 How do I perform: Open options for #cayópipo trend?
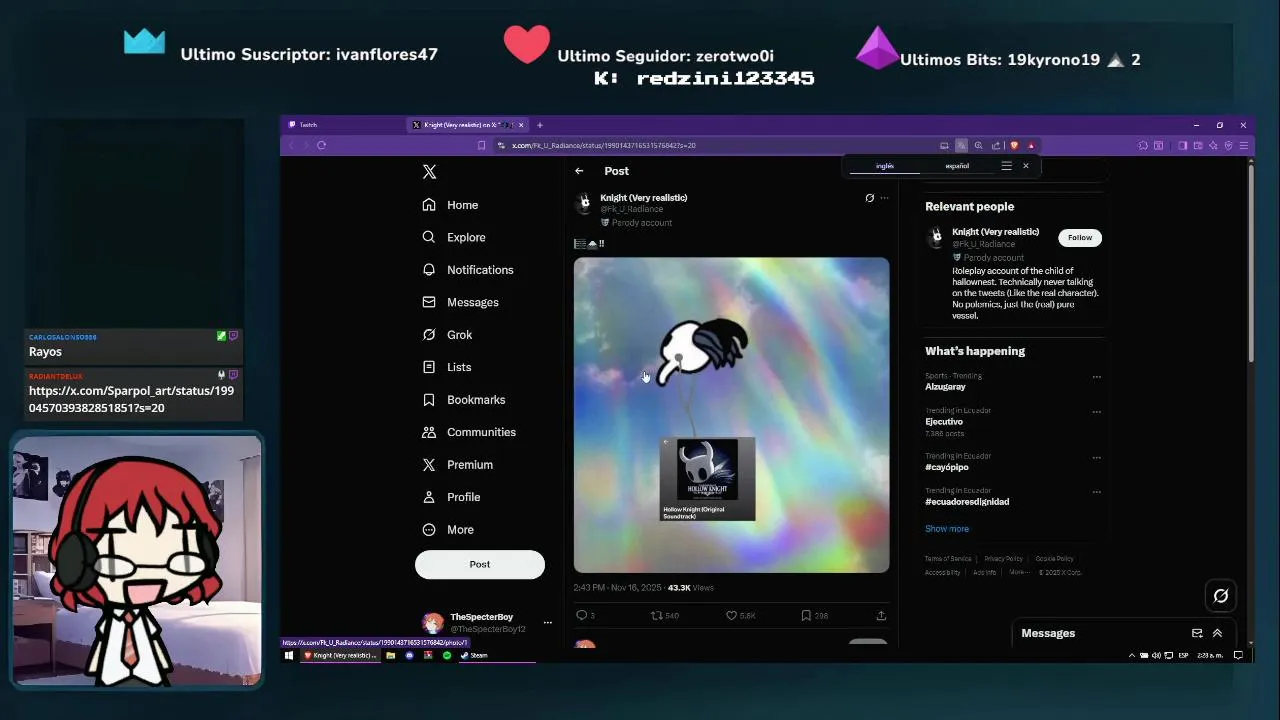click(1097, 457)
